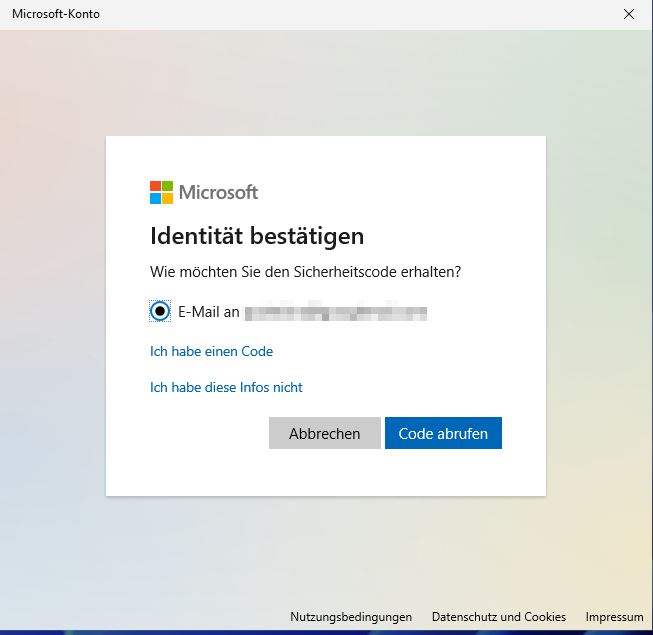Select the 'E-Mail an' radio button

(x=160, y=311)
